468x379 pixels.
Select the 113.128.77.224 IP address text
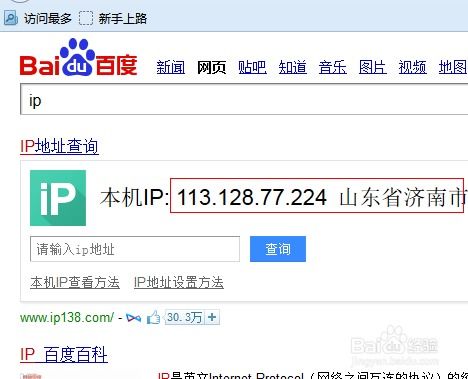[x=252, y=197]
